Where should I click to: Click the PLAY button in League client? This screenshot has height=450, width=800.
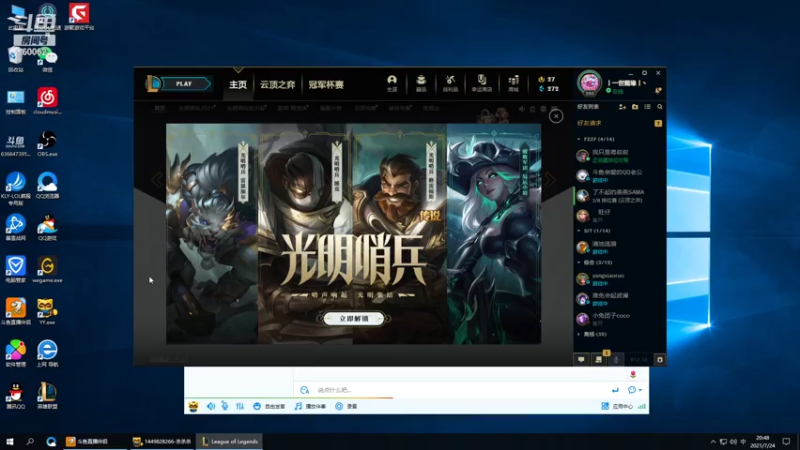click(x=184, y=84)
